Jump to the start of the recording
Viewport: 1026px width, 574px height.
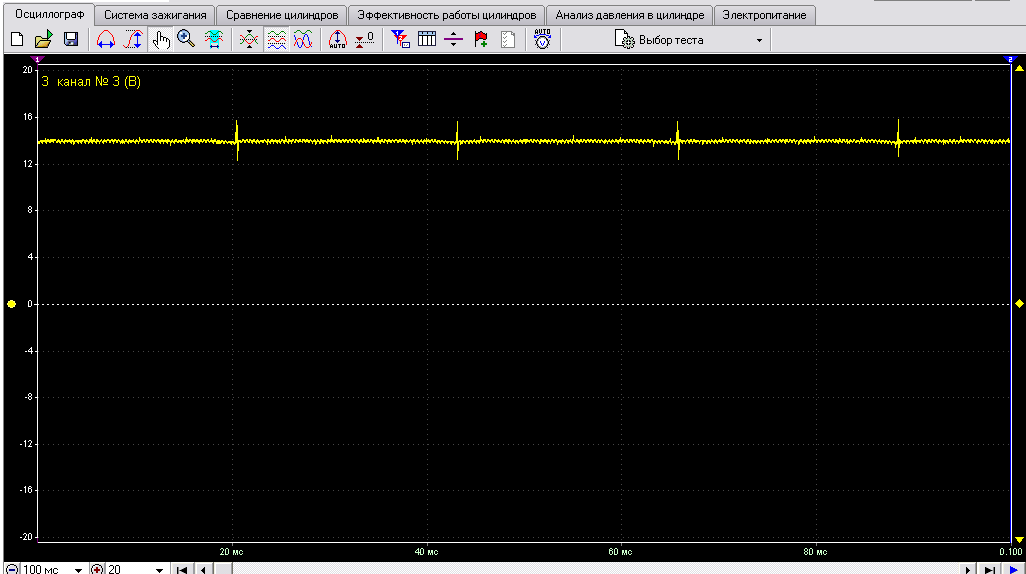[x=183, y=569]
